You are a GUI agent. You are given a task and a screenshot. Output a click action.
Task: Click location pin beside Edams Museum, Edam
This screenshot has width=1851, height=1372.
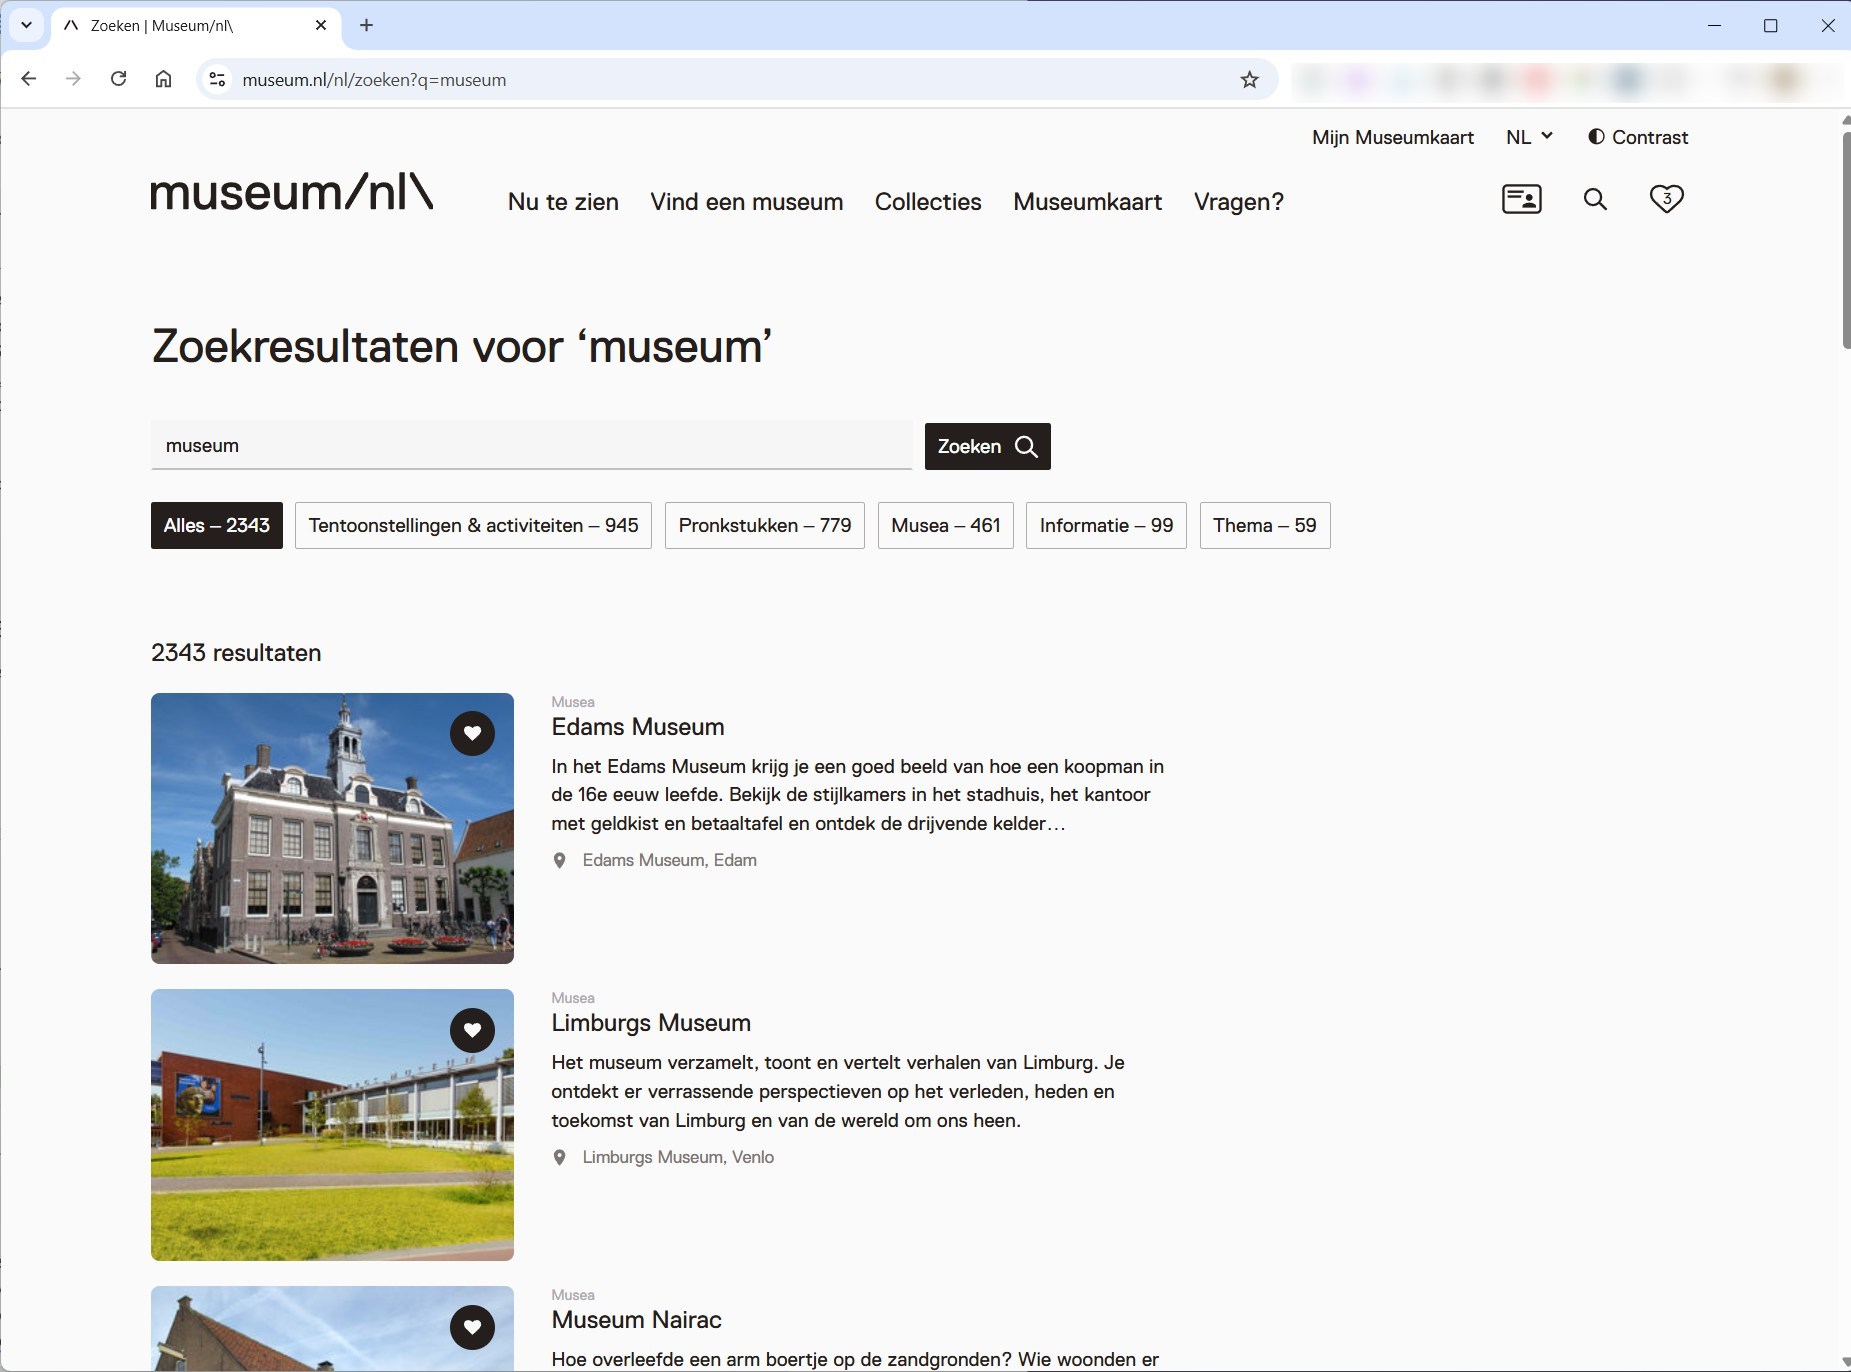pyautogui.click(x=560, y=860)
